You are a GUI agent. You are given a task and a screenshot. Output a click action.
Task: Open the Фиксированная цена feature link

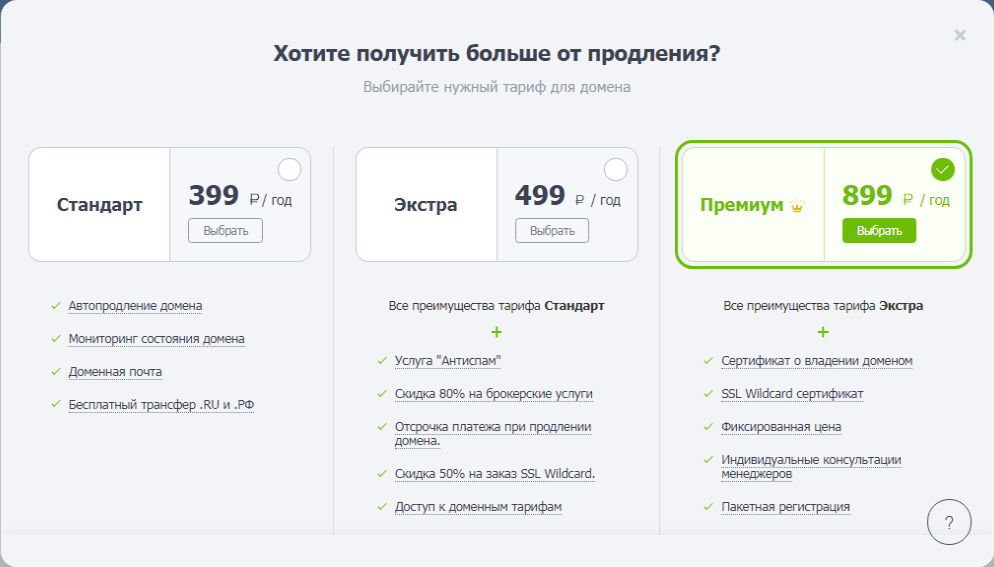click(781, 427)
